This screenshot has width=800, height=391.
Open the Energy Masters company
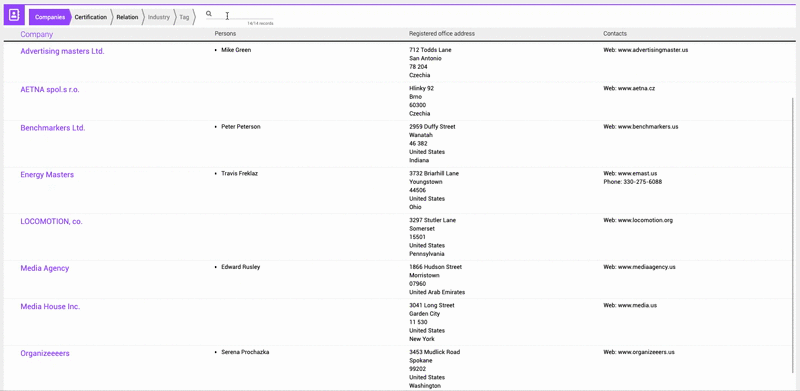(47, 175)
